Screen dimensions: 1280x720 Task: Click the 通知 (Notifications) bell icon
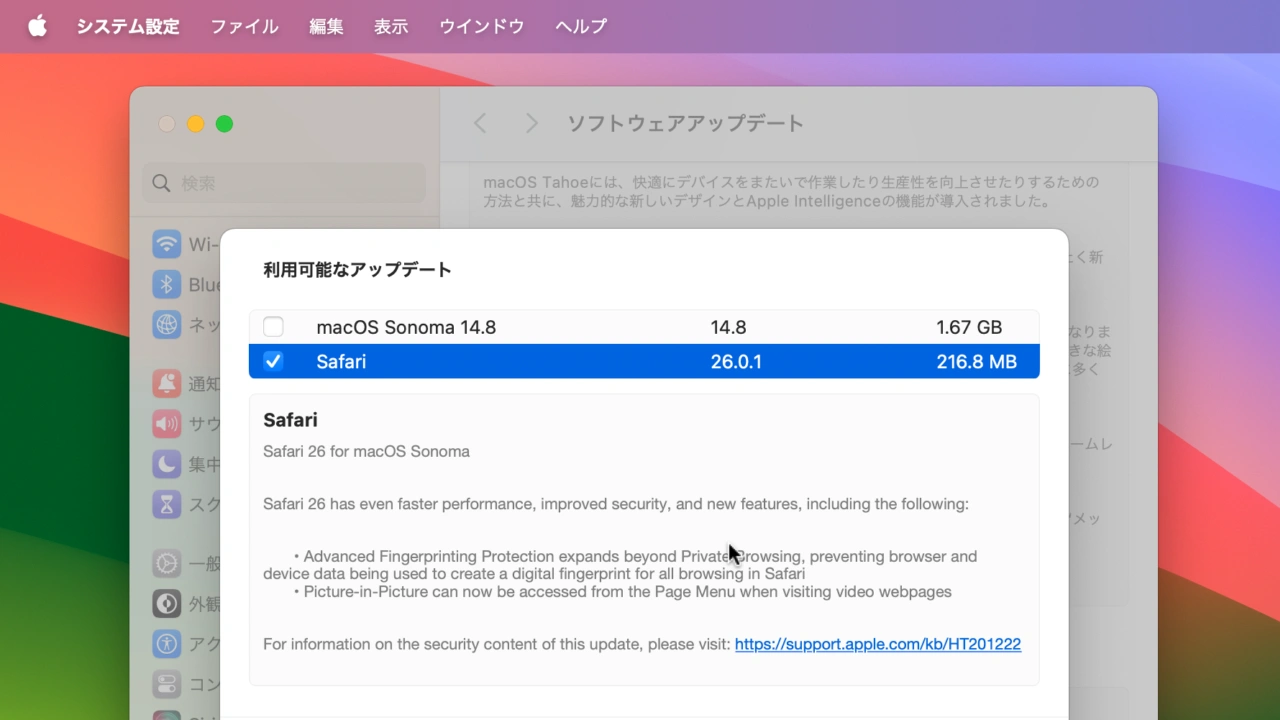point(167,384)
